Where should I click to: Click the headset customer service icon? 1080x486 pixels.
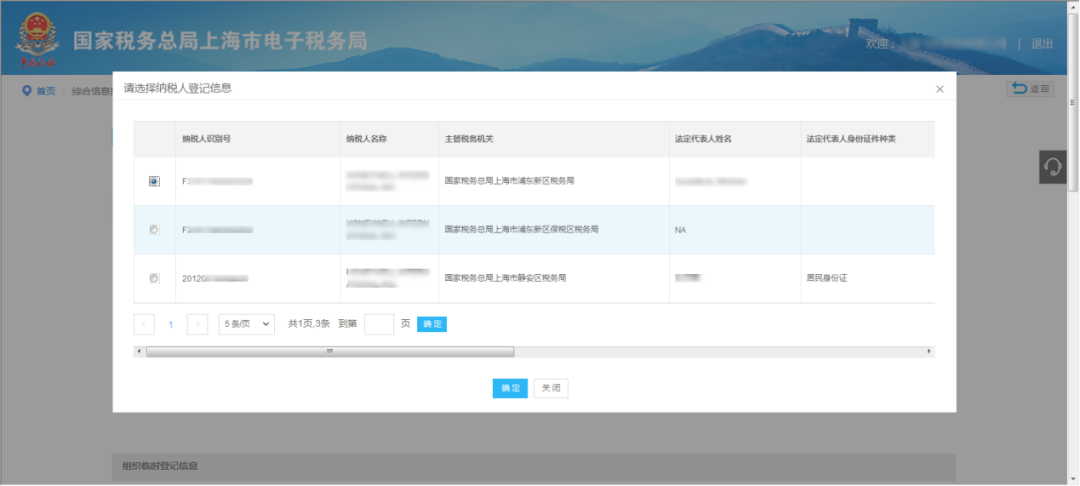tap(1052, 167)
